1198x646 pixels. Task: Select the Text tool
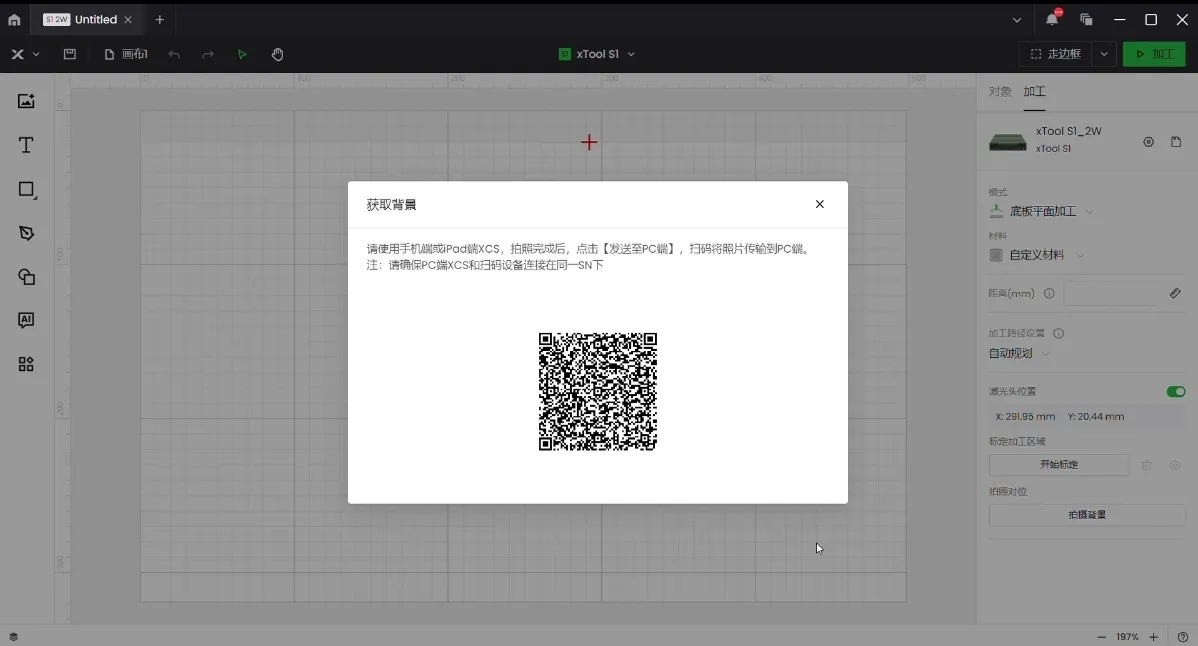[x=26, y=145]
